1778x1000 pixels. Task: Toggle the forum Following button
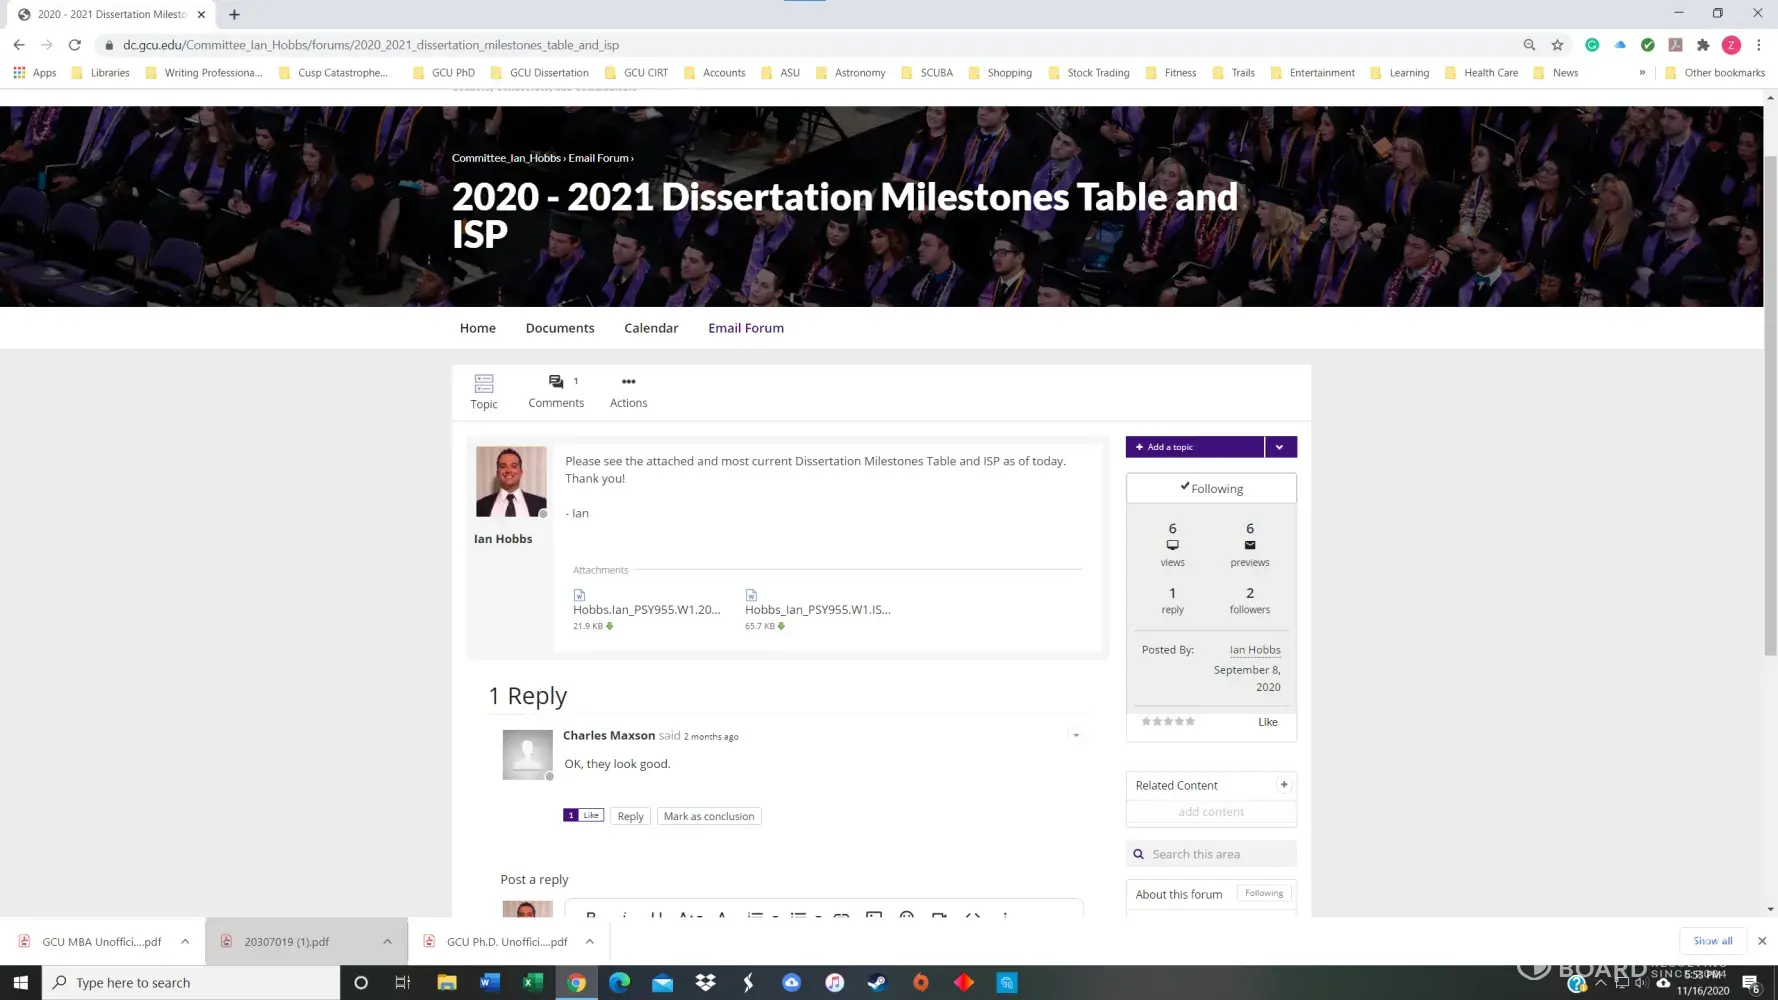tap(1263, 894)
